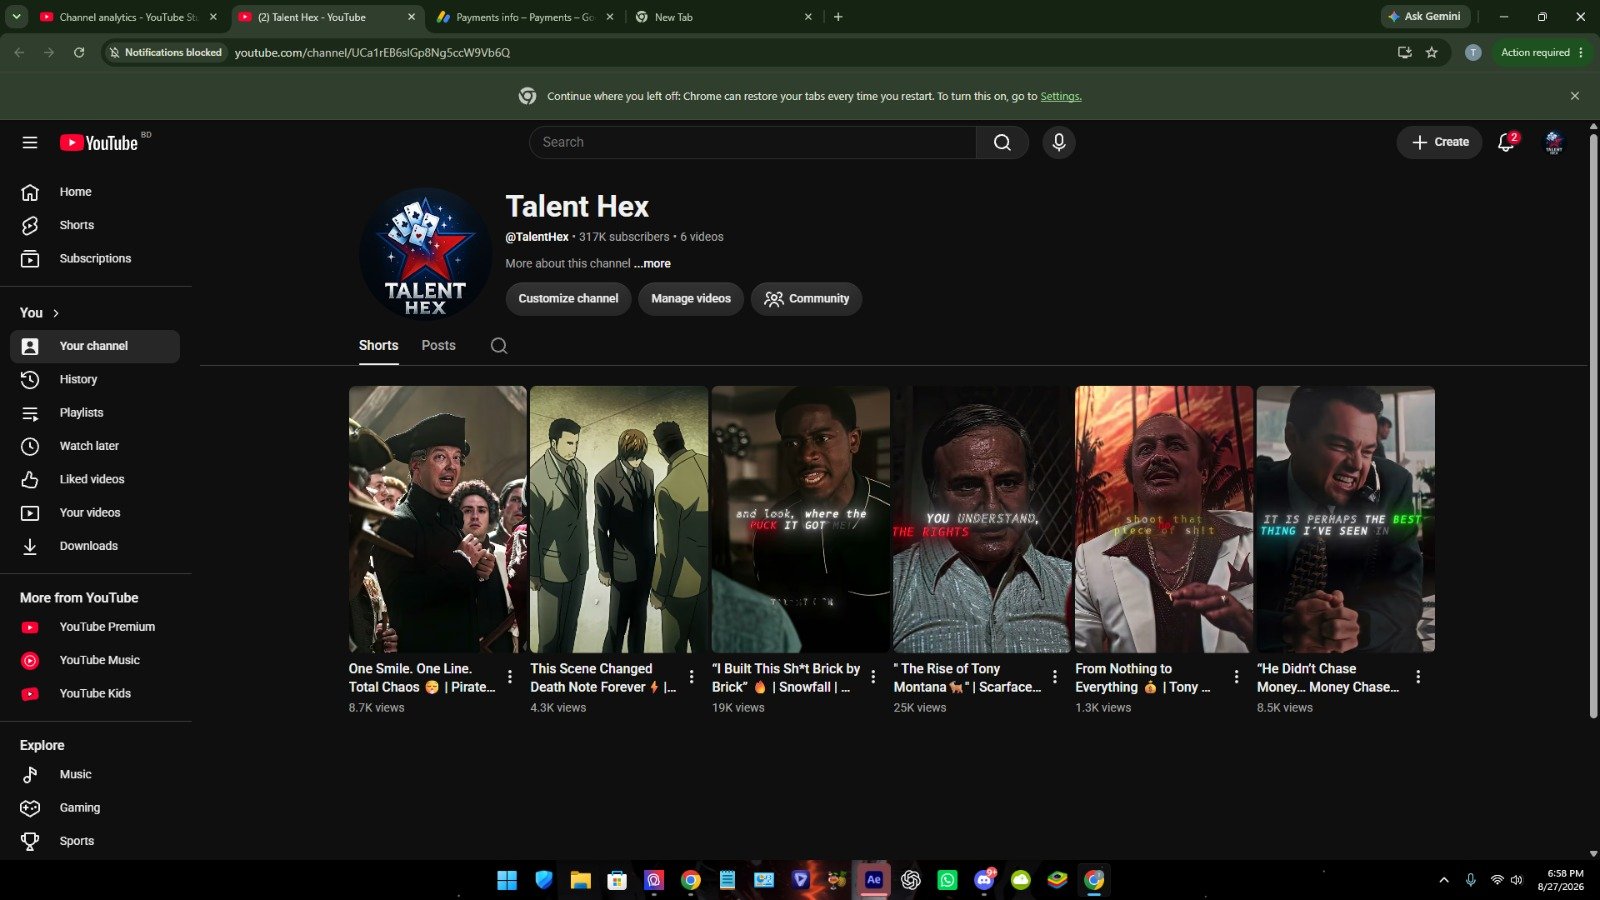Viewport: 1600px width, 900px height.
Task: Open options for Scarface short
Action: [x=1055, y=677]
